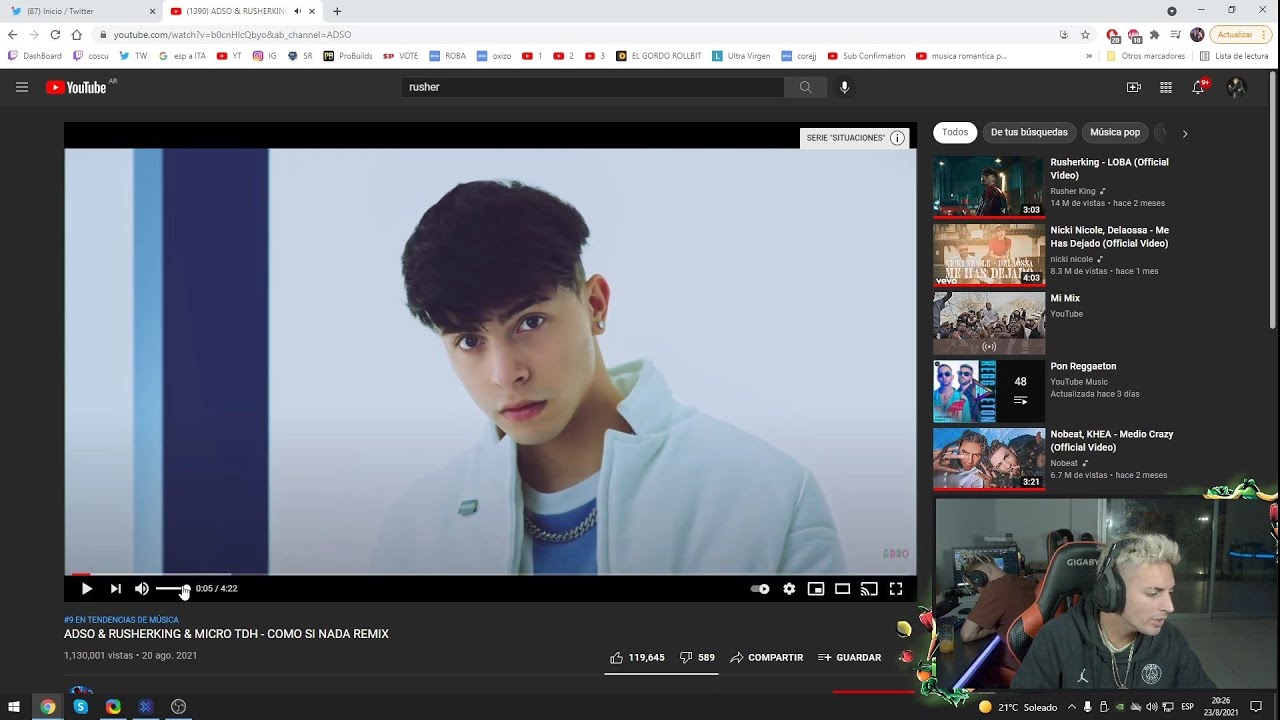
Task: Open the Mi Mix playlist thumbnail
Action: [x=989, y=322]
